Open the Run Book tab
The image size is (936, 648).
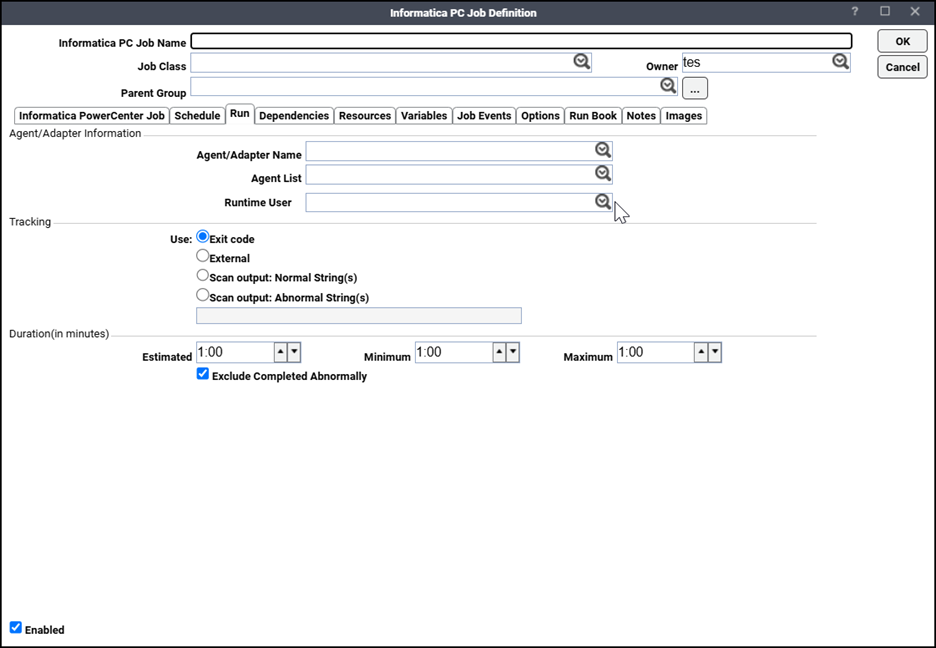[593, 116]
